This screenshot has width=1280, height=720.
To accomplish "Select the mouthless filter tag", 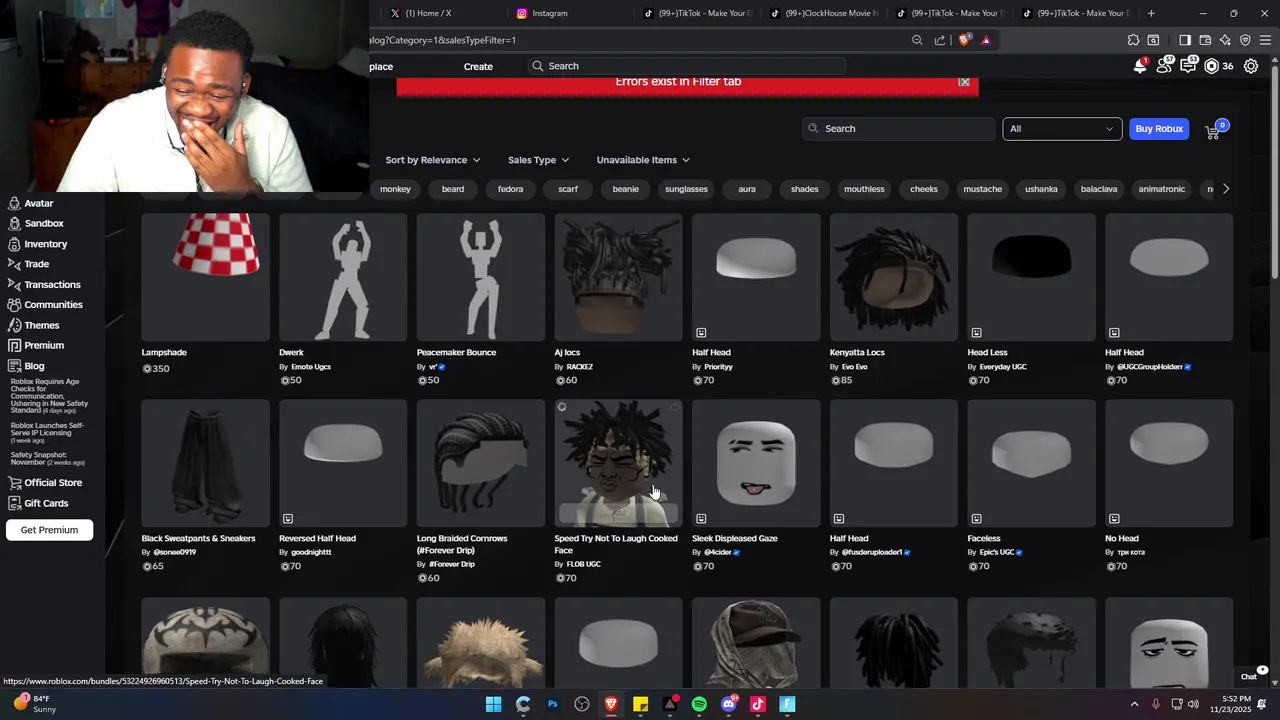I will (864, 189).
